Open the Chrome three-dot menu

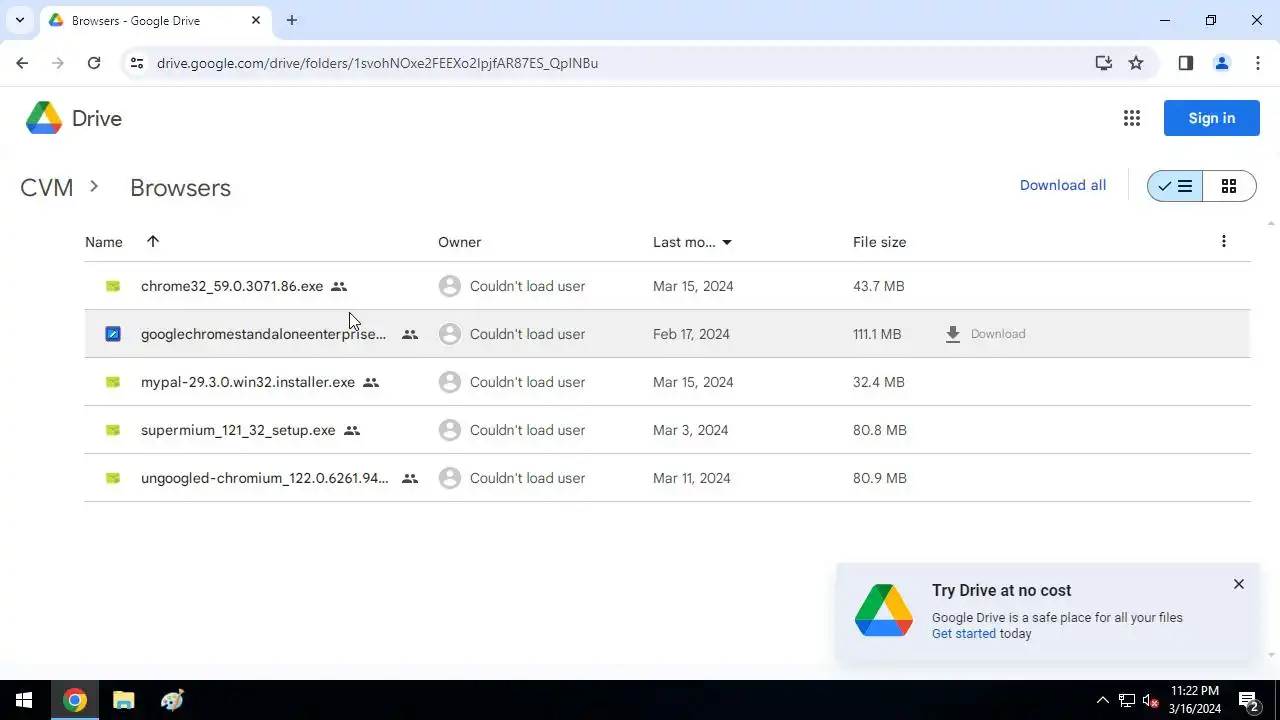(1257, 63)
